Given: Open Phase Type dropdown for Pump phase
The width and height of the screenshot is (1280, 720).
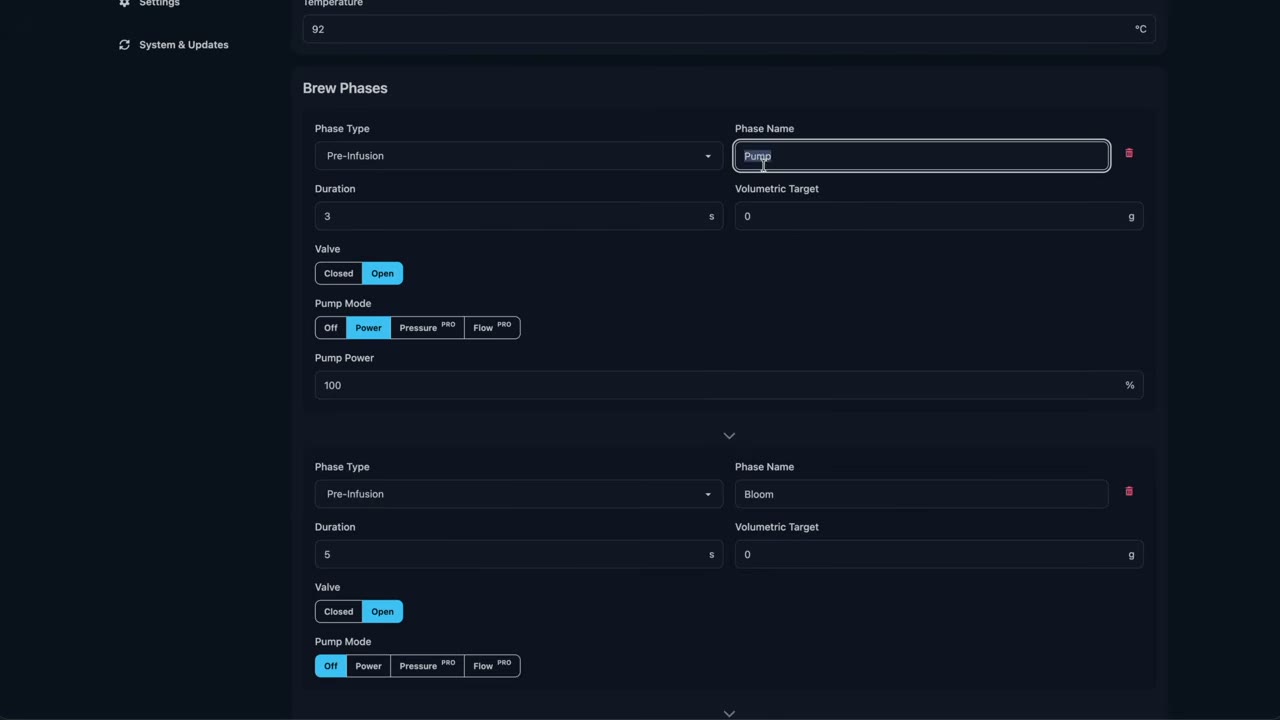Looking at the screenshot, I should tap(519, 156).
